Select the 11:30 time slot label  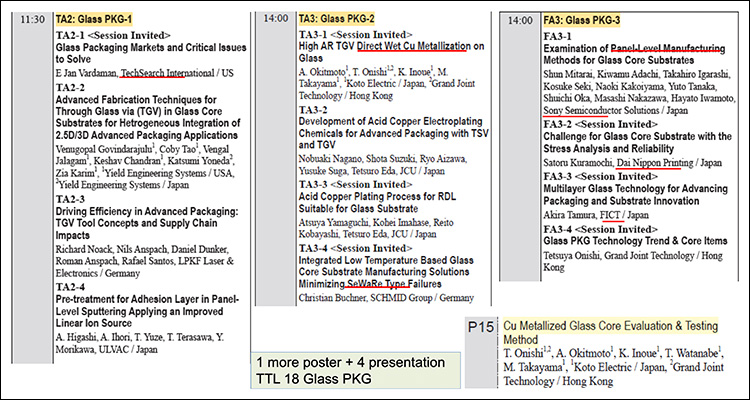click(31, 19)
